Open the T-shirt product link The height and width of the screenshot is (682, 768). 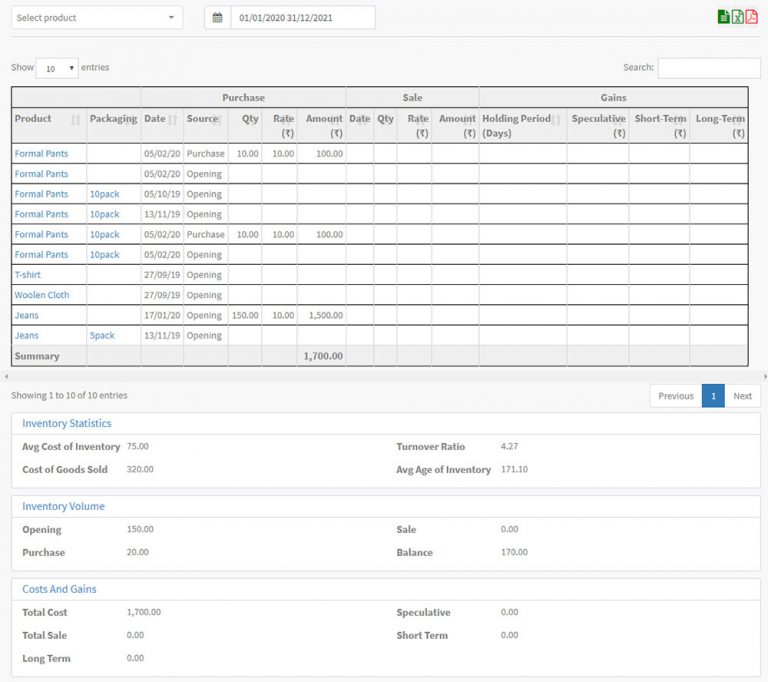[28, 275]
